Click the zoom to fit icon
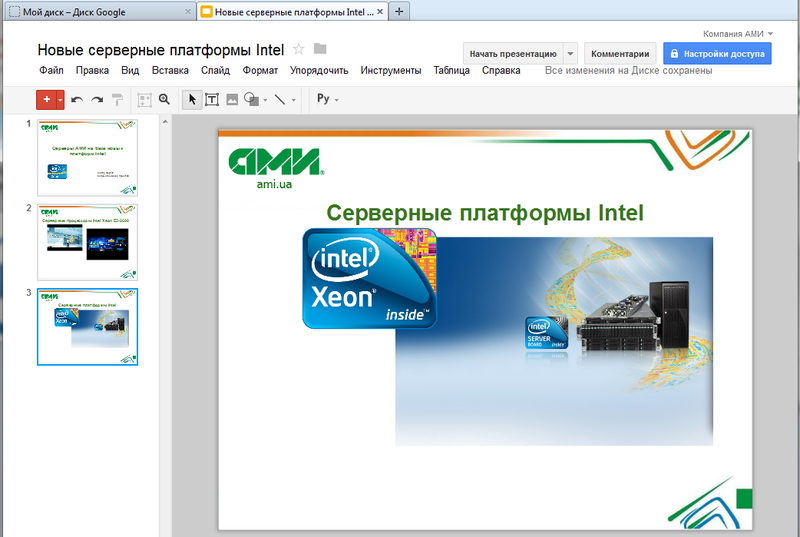This screenshot has height=537, width=800. pos(144,99)
